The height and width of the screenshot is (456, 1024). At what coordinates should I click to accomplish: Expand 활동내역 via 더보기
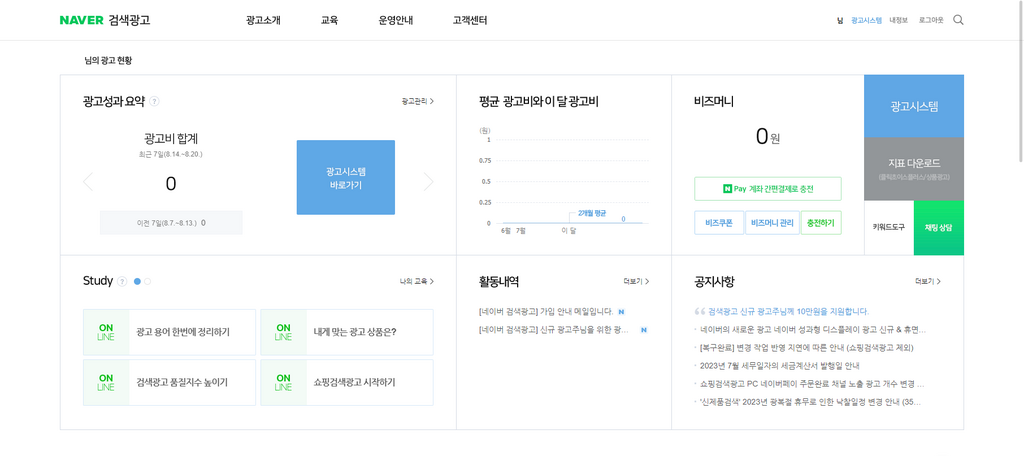point(636,282)
